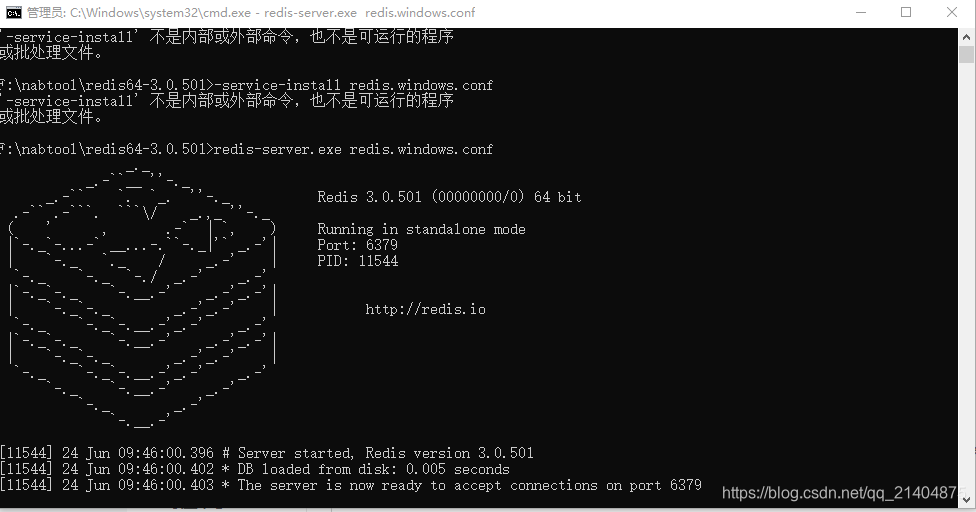Click the scrollbar up arrow
The image size is (976, 512).
(966, 37)
